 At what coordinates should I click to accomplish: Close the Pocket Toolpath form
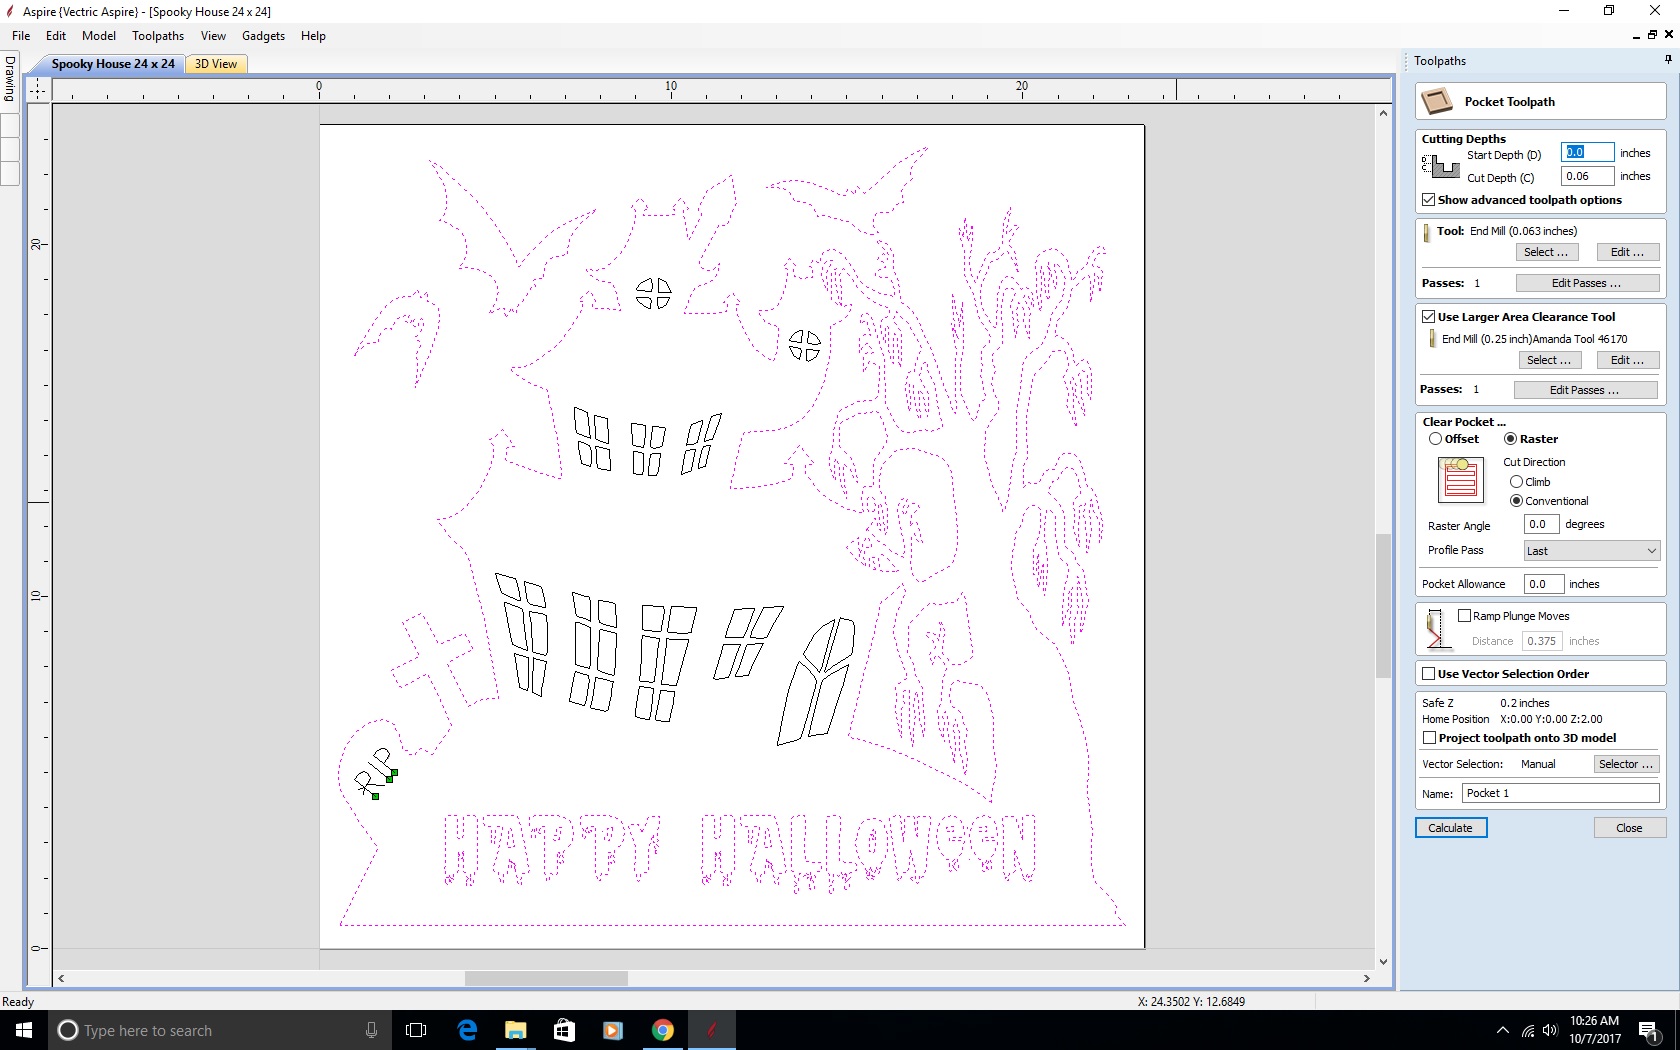[x=1630, y=828]
